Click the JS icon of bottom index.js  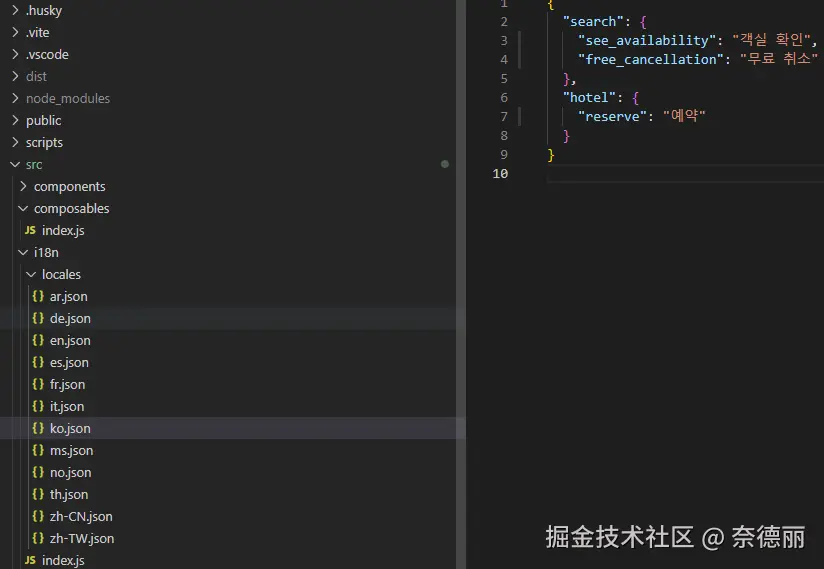(x=30, y=560)
